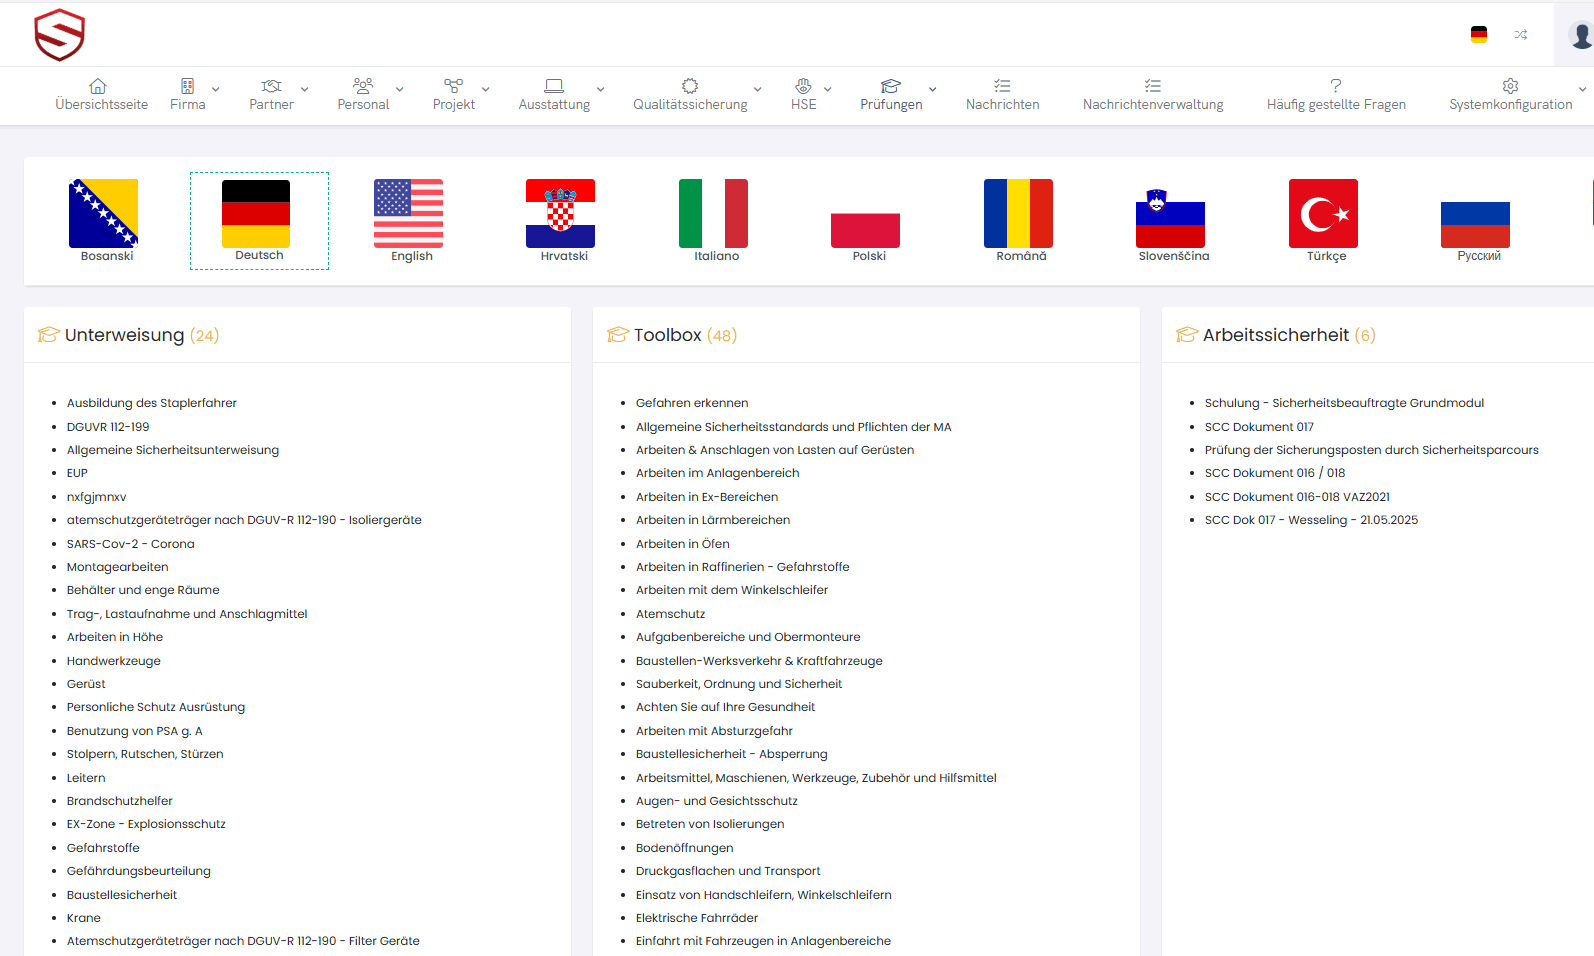Viewport: 1594px width, 956px height.
Task: Click the shuffle icon in header
Action: pos(1520,35)
